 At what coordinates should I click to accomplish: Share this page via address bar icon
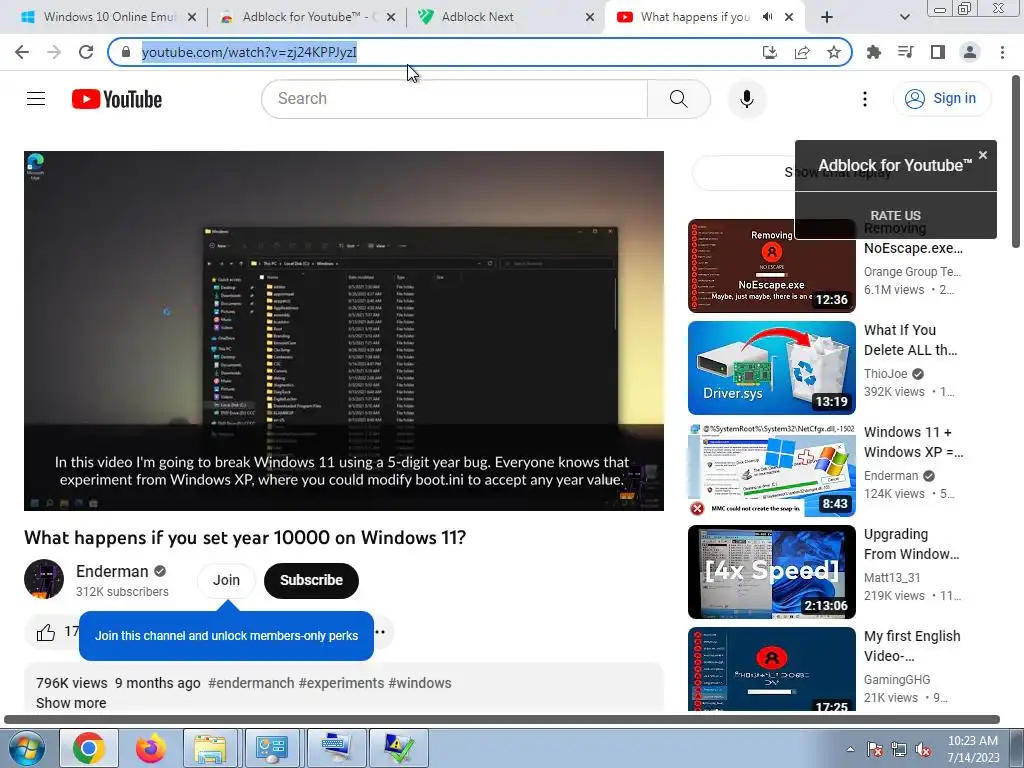click(802, 52)
